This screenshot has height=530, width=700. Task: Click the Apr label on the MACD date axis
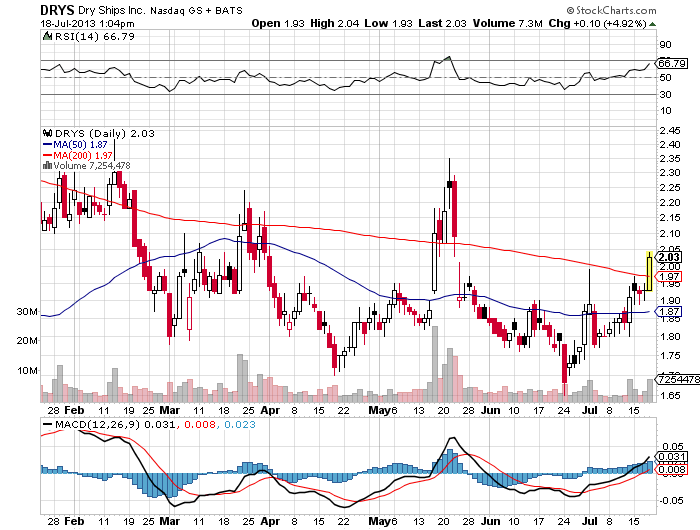(x=270, y=521)
